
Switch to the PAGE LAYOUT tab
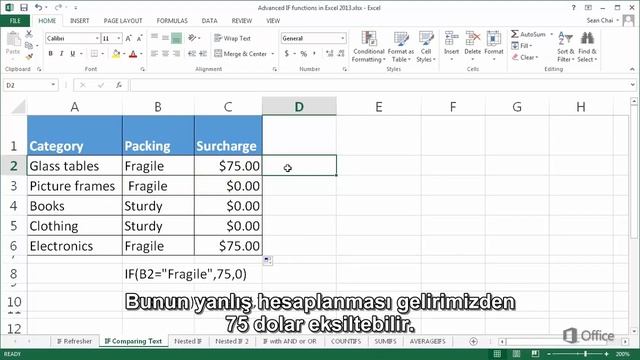[x=123, y=20]
